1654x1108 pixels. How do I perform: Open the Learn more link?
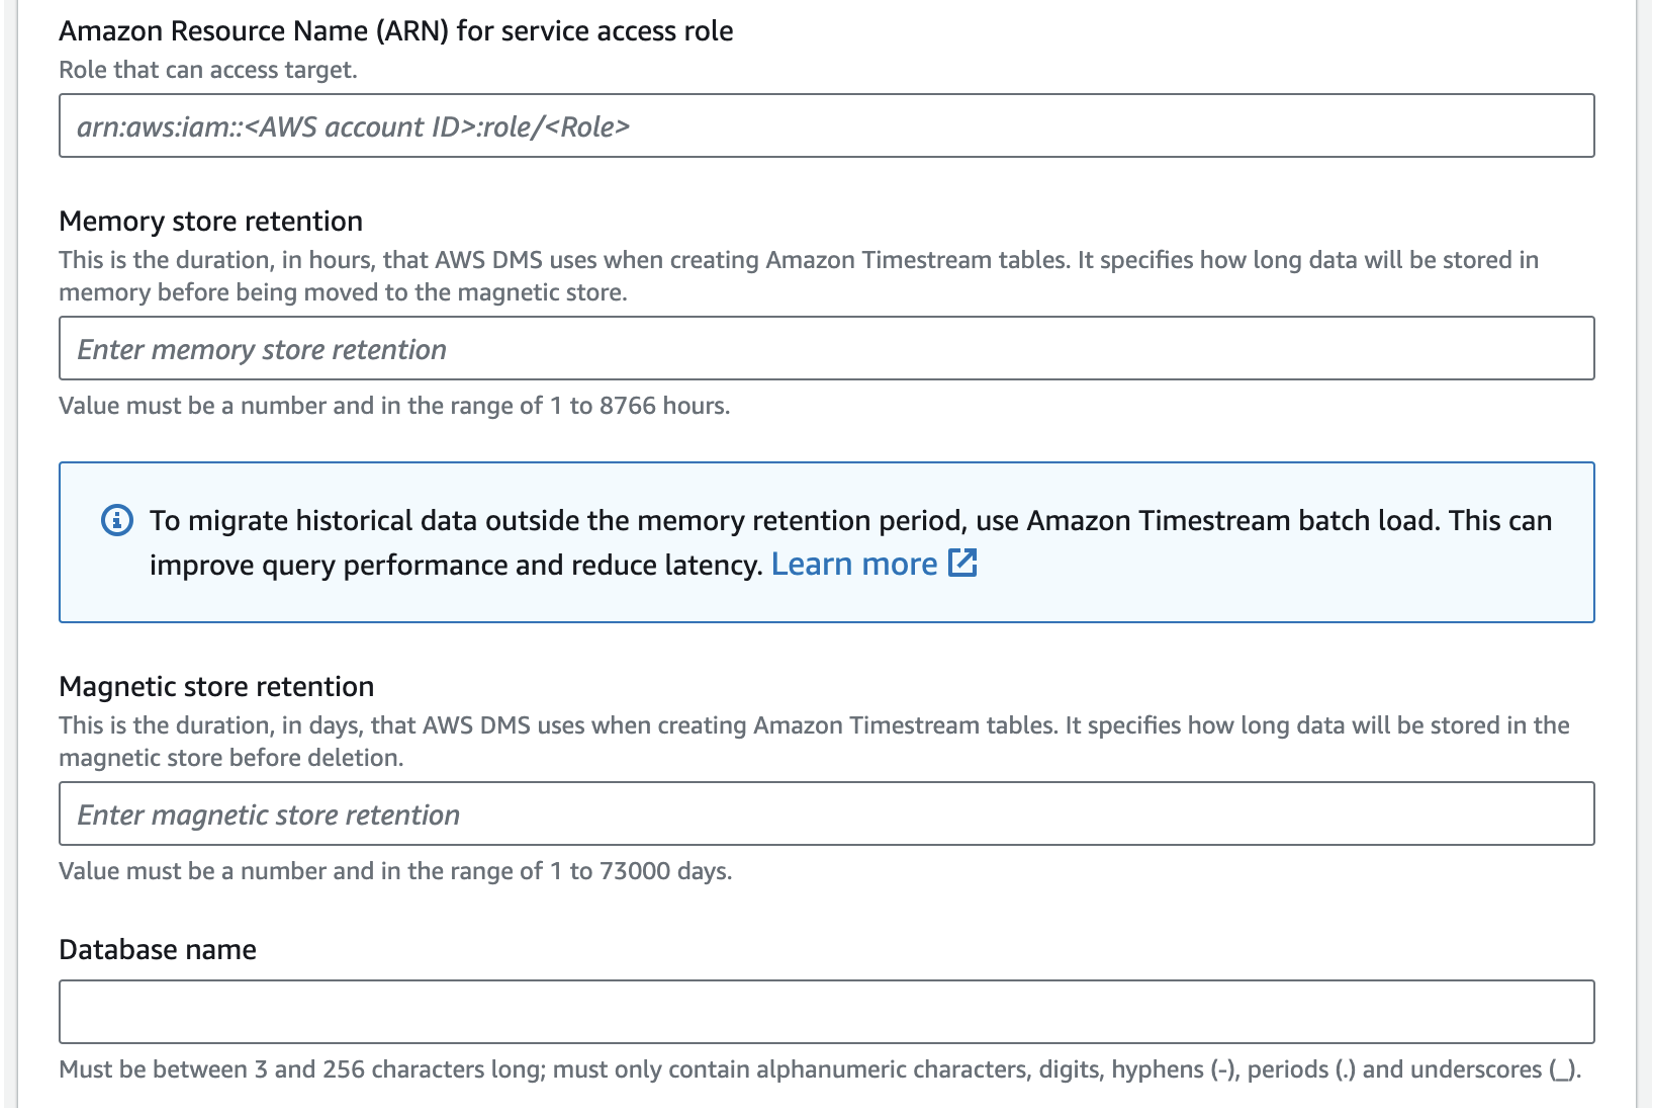click(x=853, y=564)
